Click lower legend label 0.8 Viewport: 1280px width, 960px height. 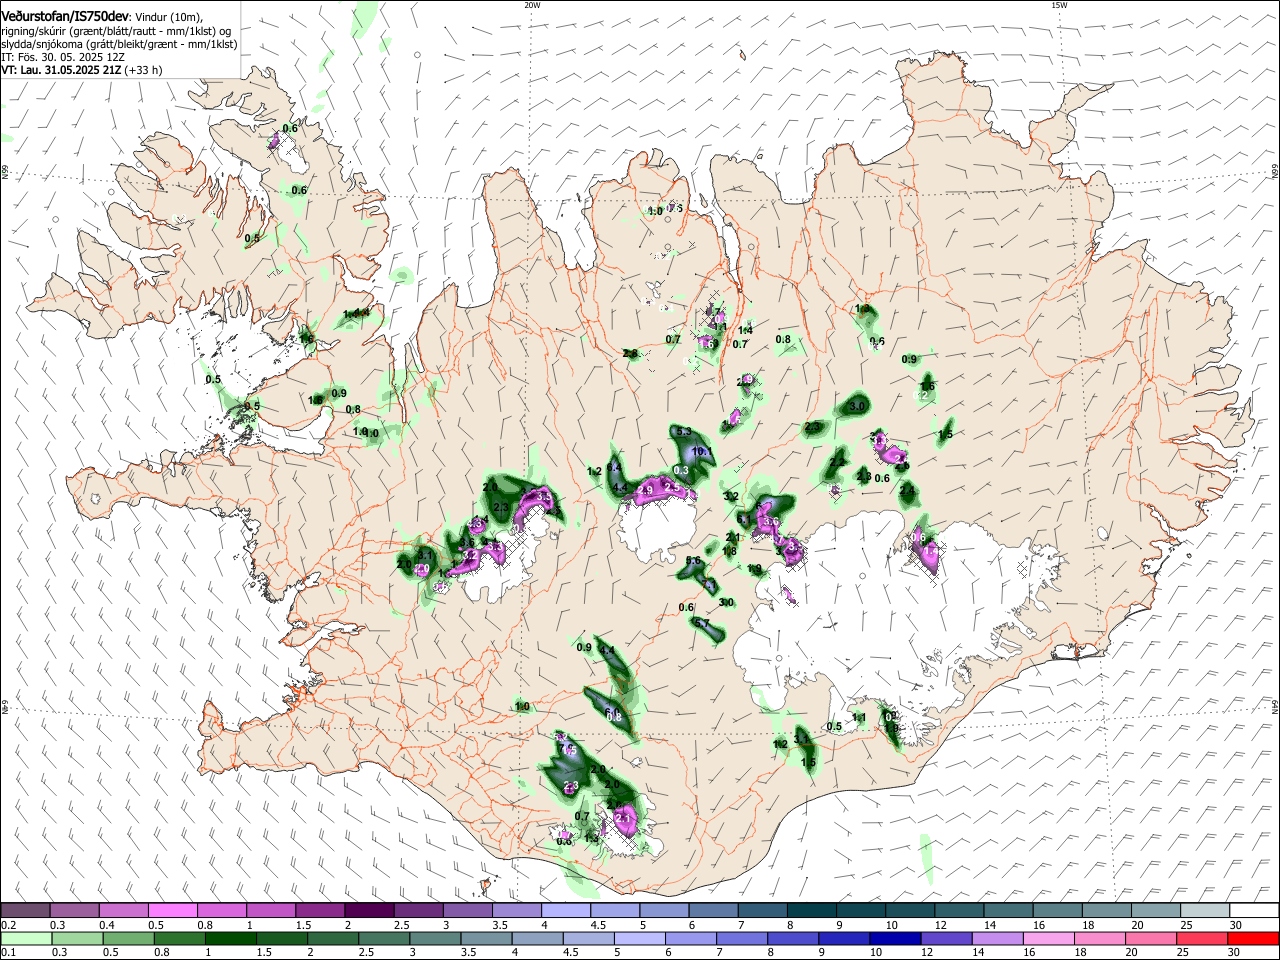point(161,953)
